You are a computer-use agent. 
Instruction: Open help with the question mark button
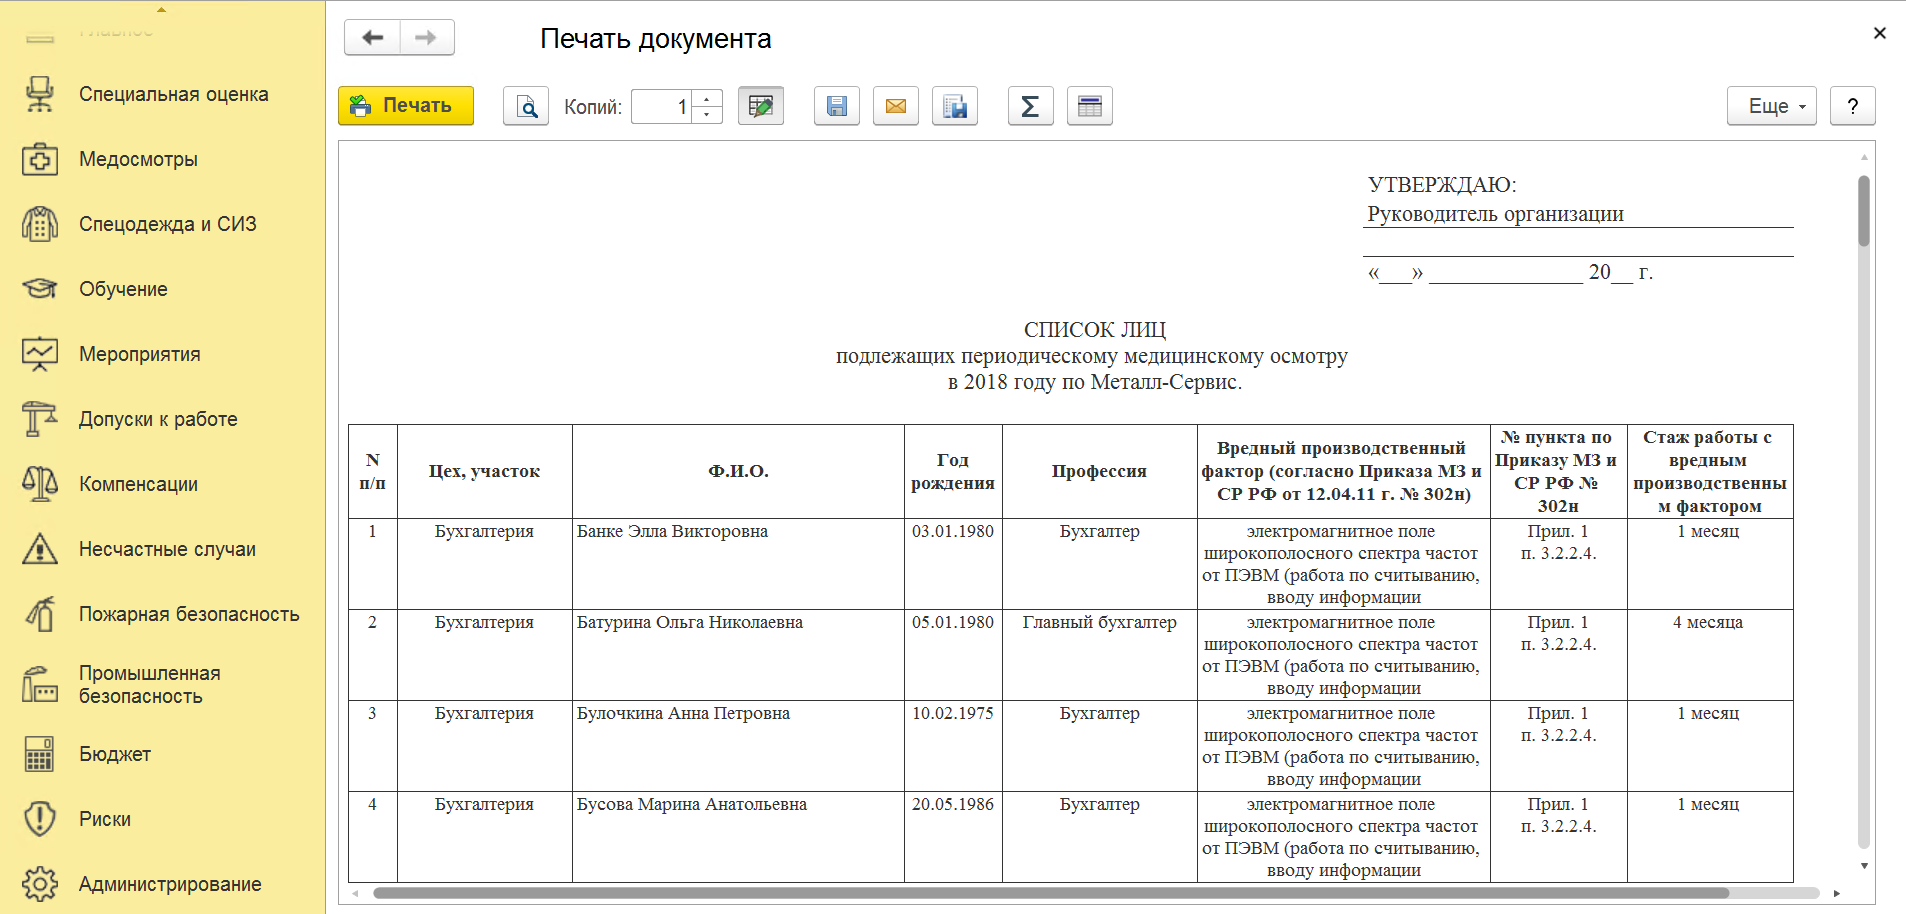tap(1853, 106)
